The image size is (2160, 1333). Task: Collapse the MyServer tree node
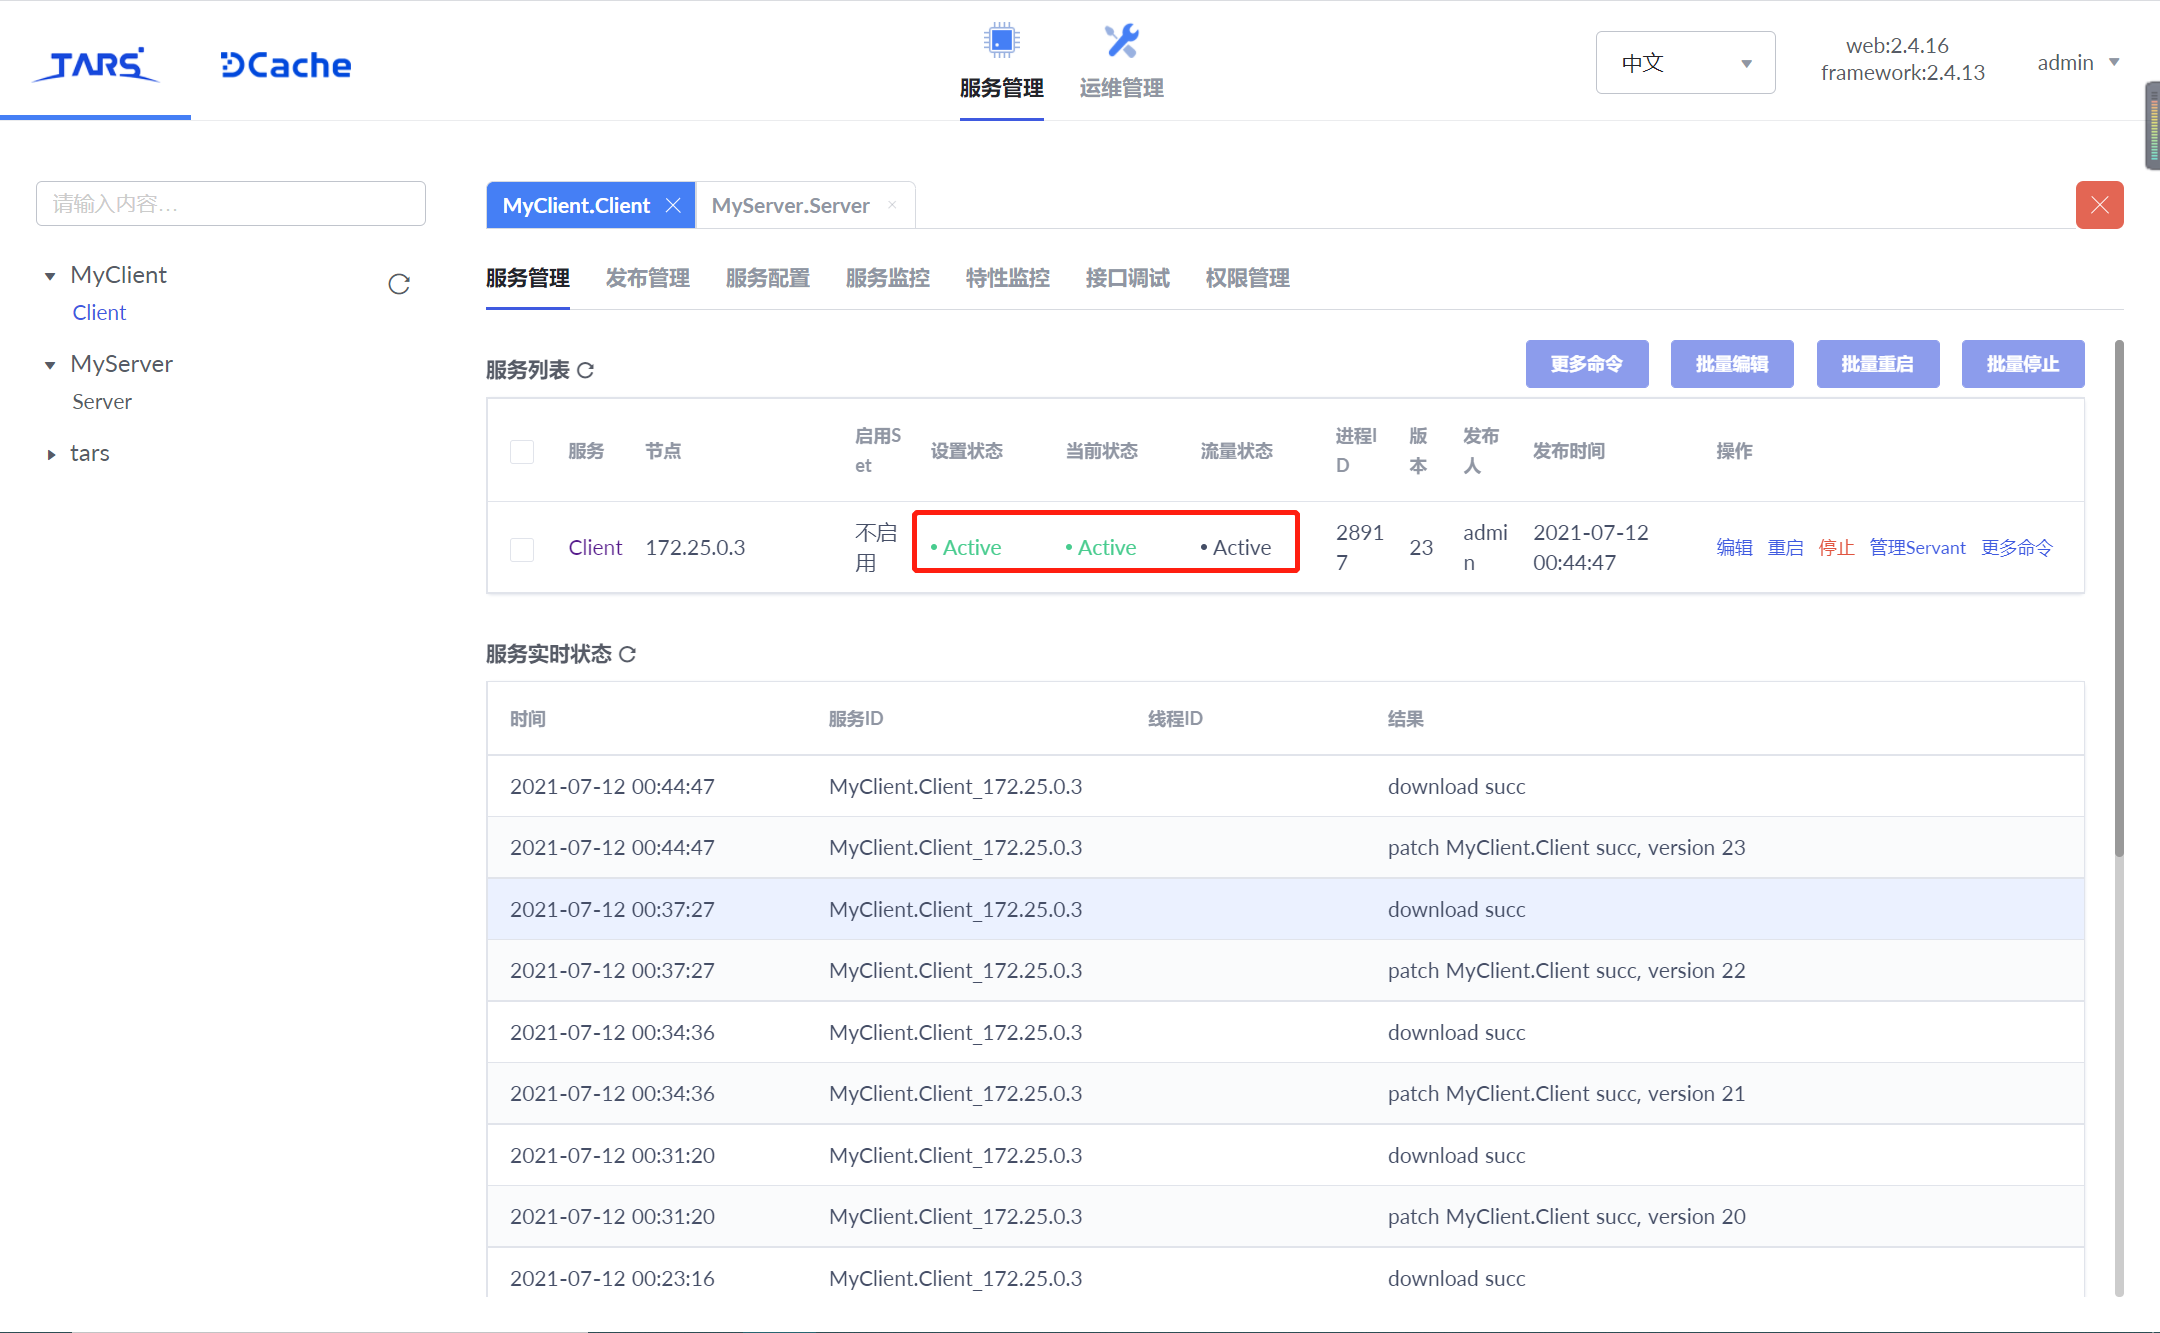(50, 365)
